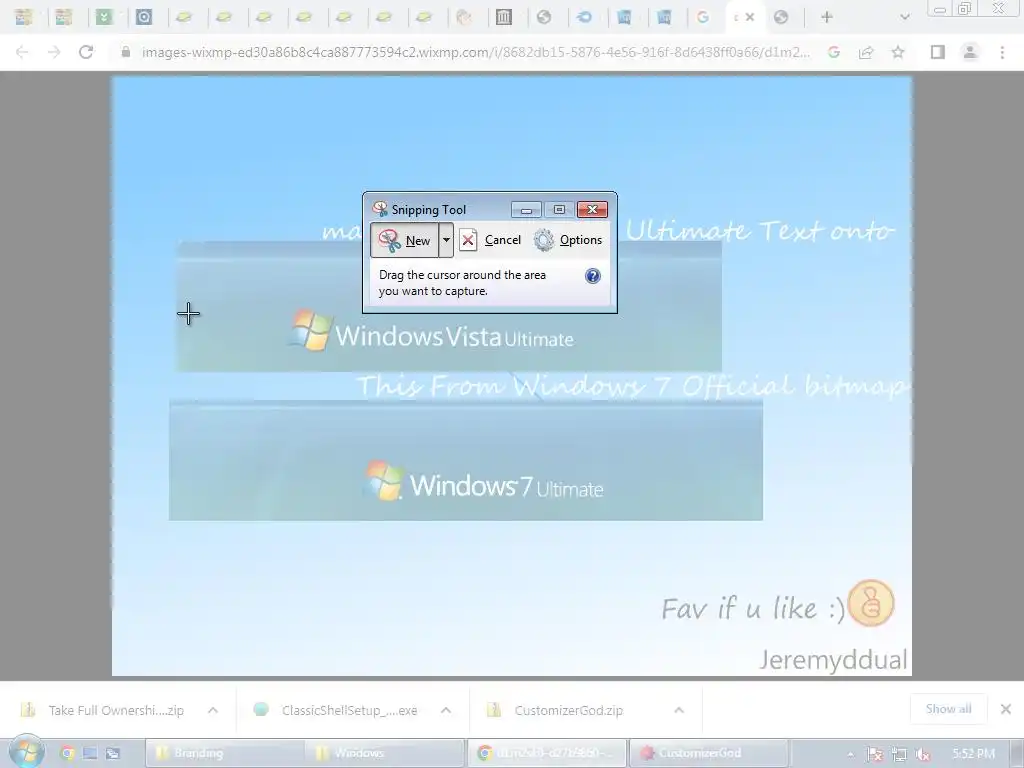The width and height of the screenshot is (1024, 768).
Task: Click the muted volume tray icon
Action: pos(923,754)
